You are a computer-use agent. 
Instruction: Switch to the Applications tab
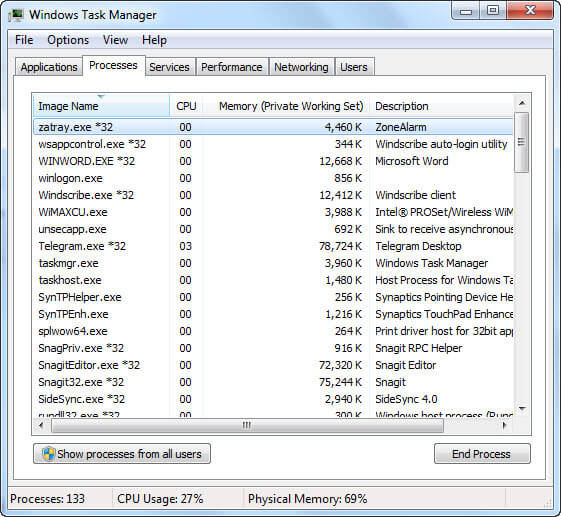49,67
